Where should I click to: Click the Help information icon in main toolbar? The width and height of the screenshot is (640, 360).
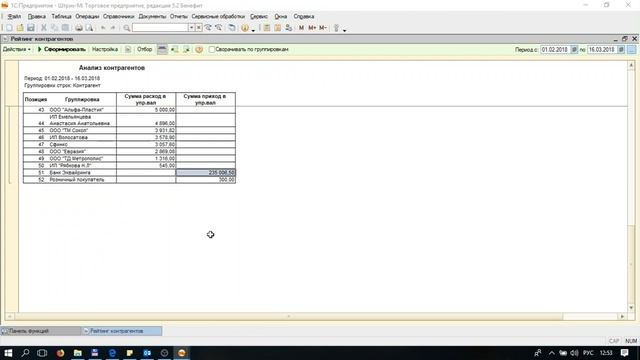[244, 28]
